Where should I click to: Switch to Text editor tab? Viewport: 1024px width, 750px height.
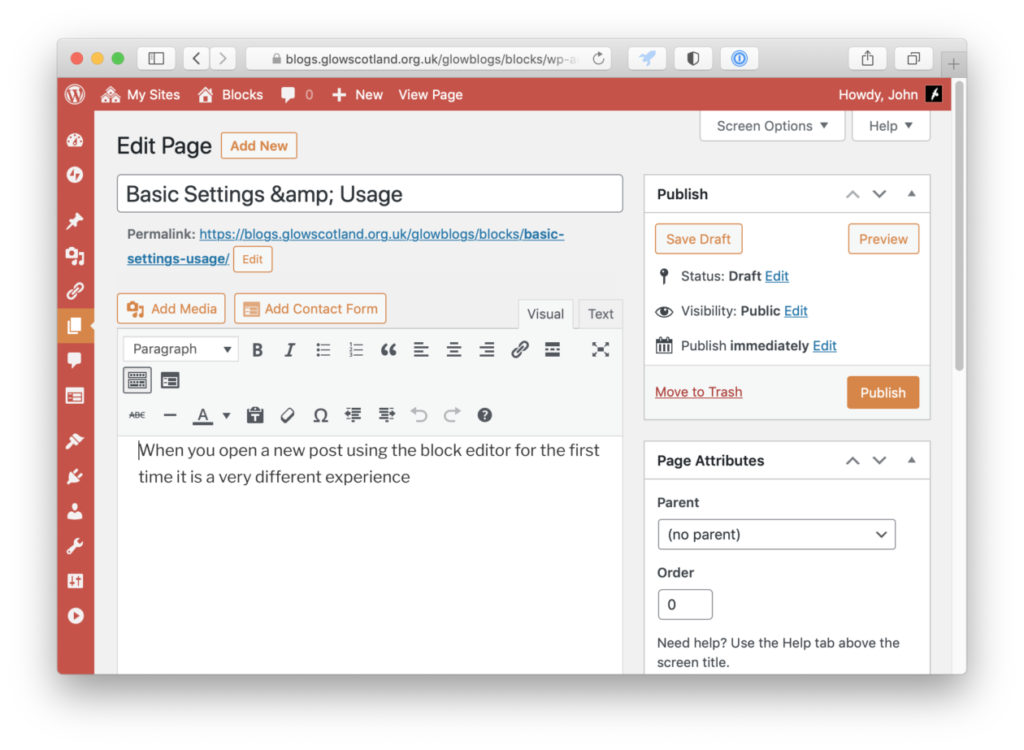tap(600, 314)
